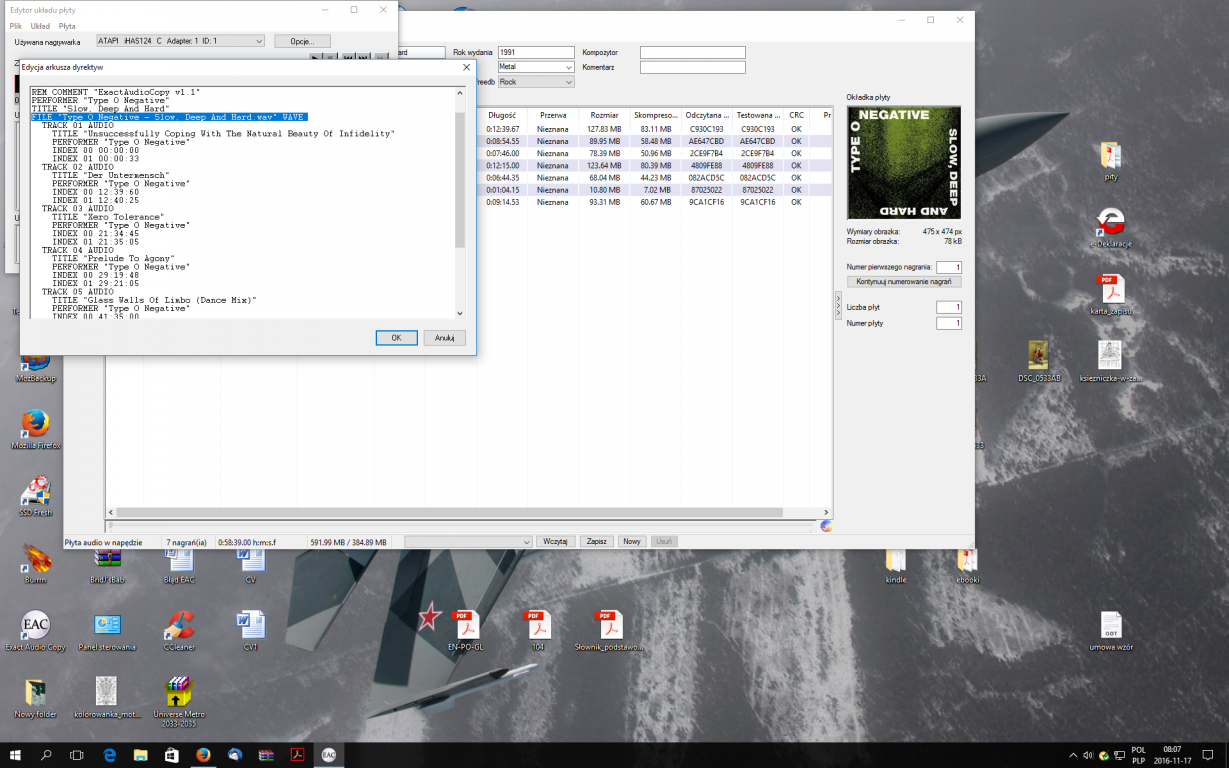Screen dimensions: 1229x768
Task: Click the Liczba płyt input field
Action: pyautogui.click(x=949, y=307)
